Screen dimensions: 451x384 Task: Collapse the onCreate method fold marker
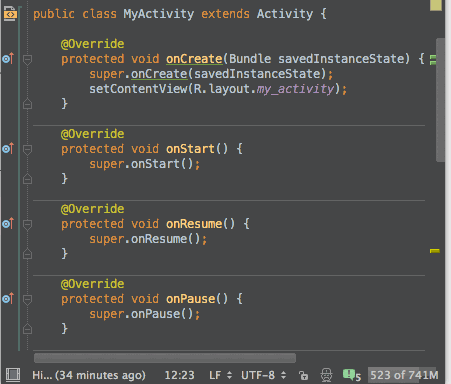(27, 60)
